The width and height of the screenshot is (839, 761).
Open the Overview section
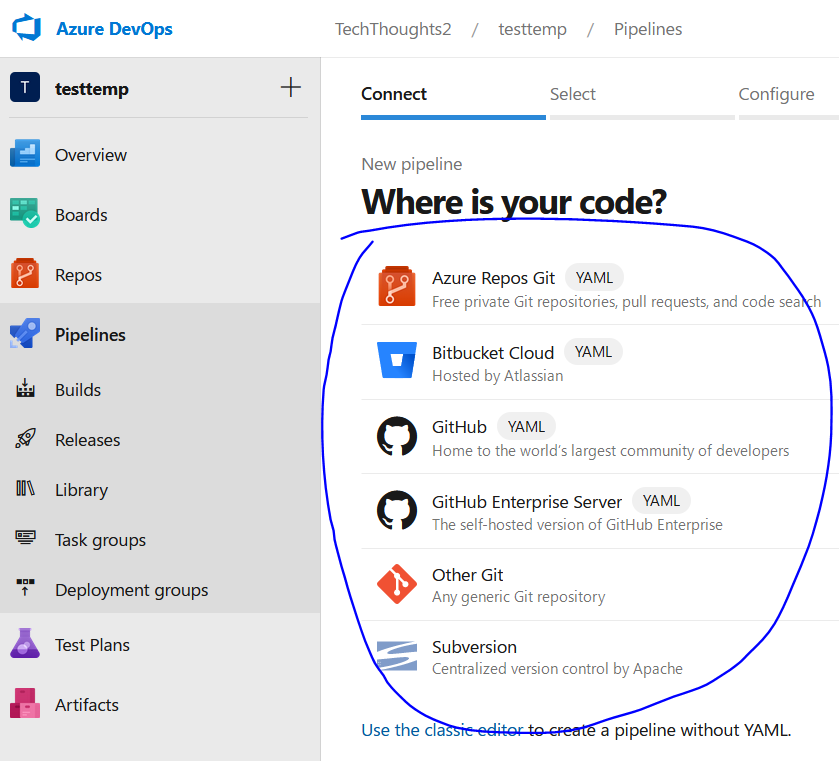point(90,155)
